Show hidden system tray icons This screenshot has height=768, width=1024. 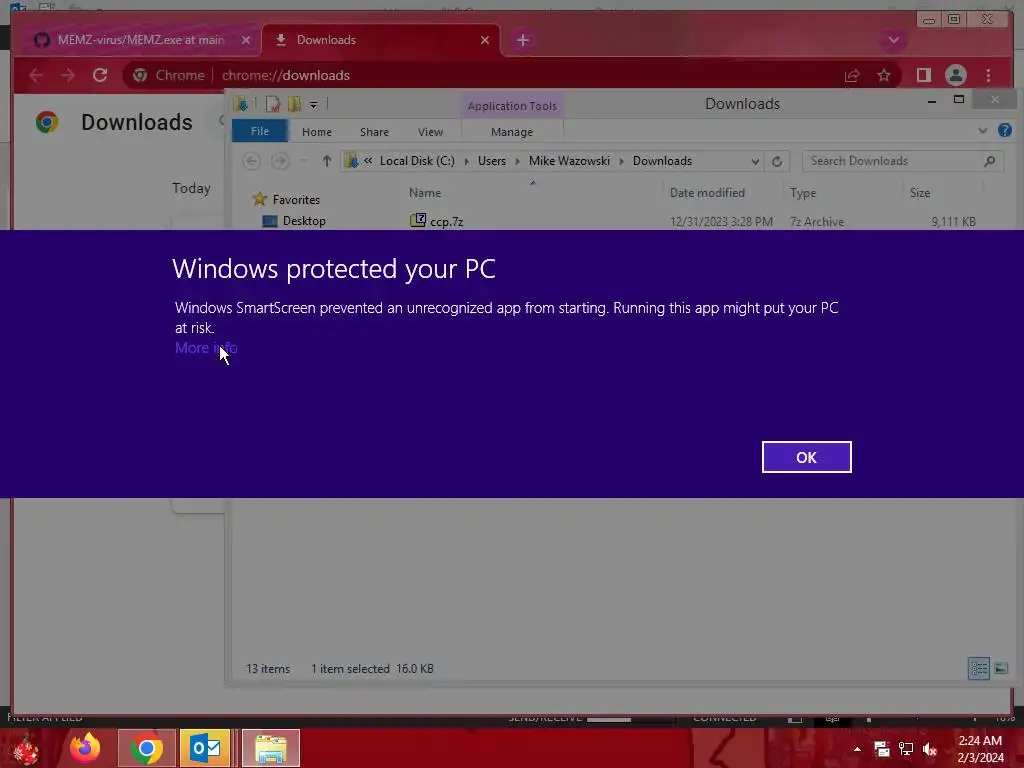(x=857, y=749)
